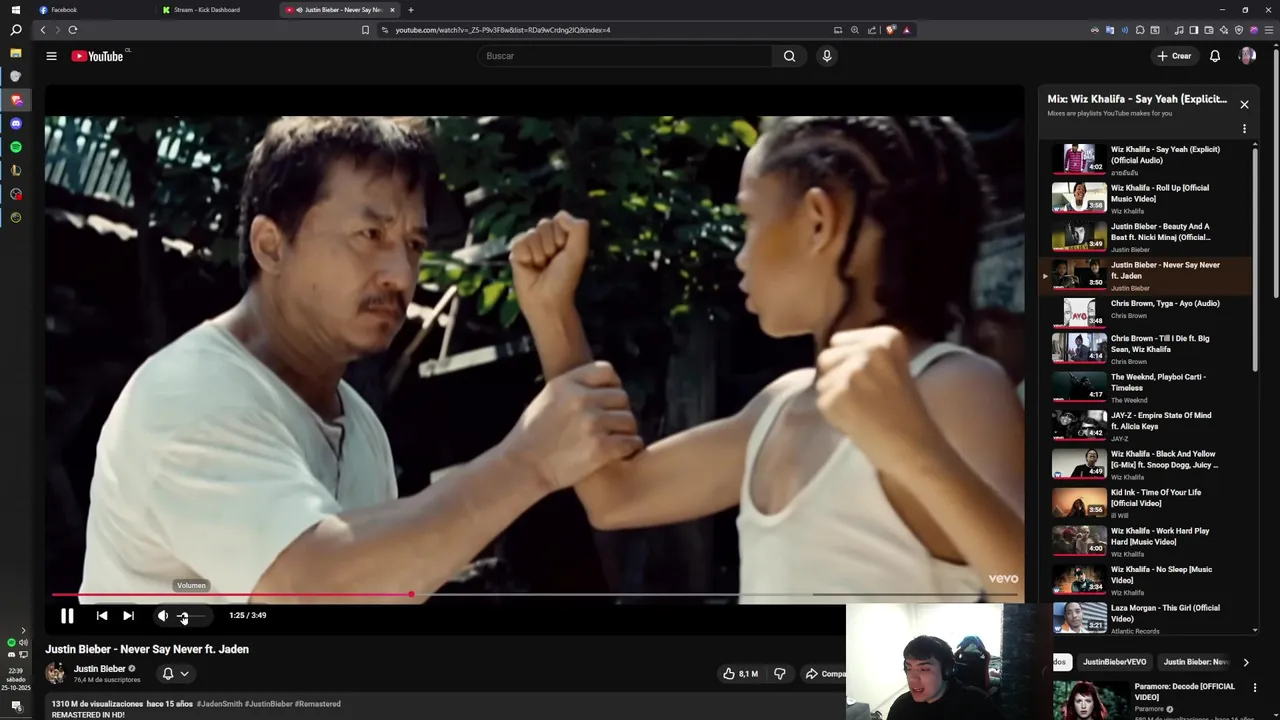The image size is (1280, 720).
Task: Switch to Stream - Kick Dashboard tab
Action: pyautogui.click(x=218, y=10)
